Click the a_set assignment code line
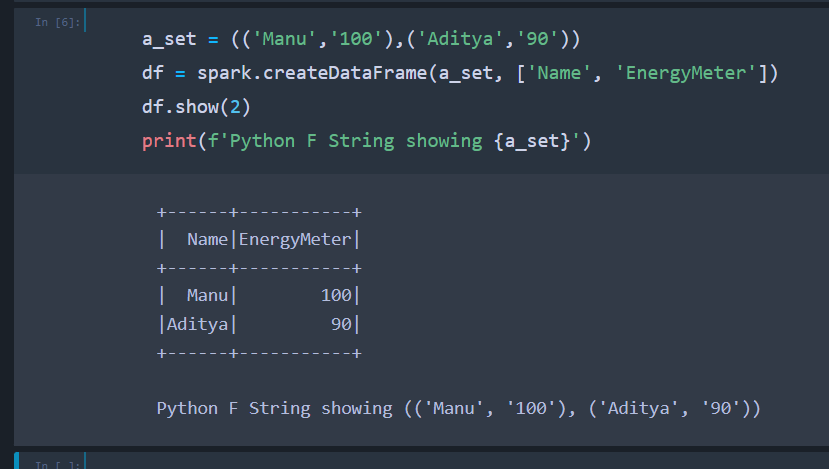829x469 pixels. [x=361, y=40]
